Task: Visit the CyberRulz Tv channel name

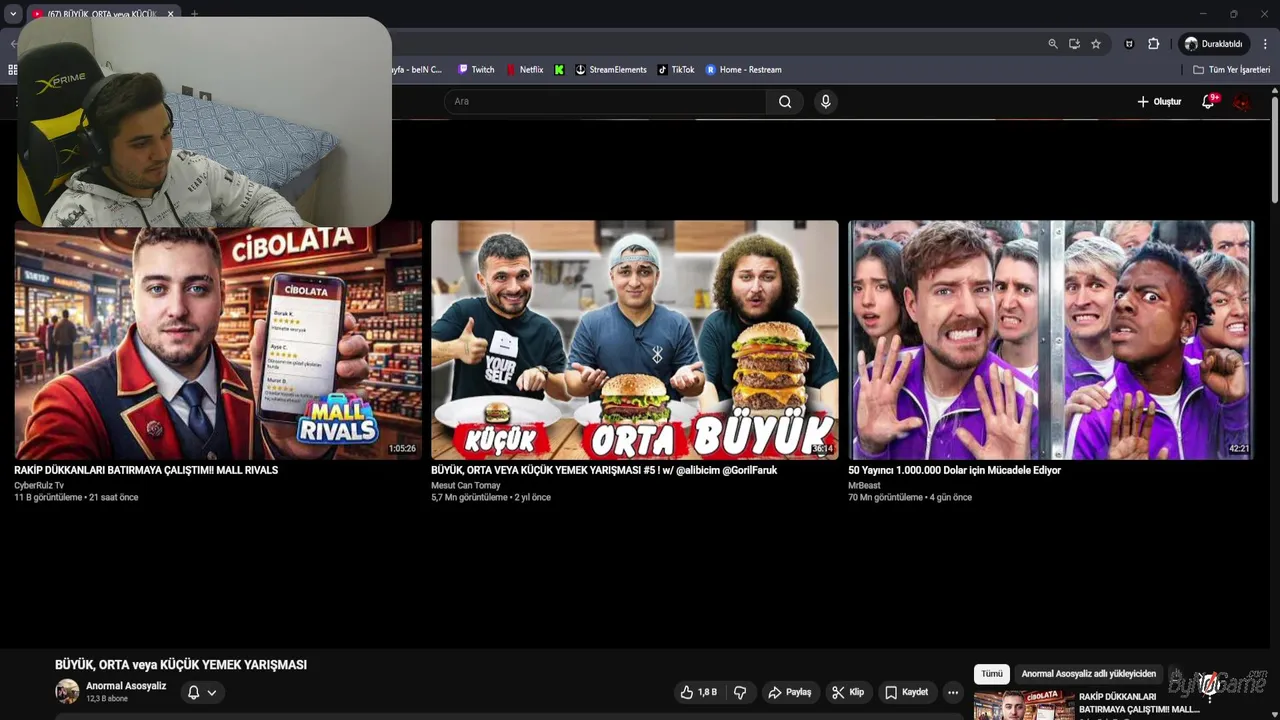Action: coord(39,486)
